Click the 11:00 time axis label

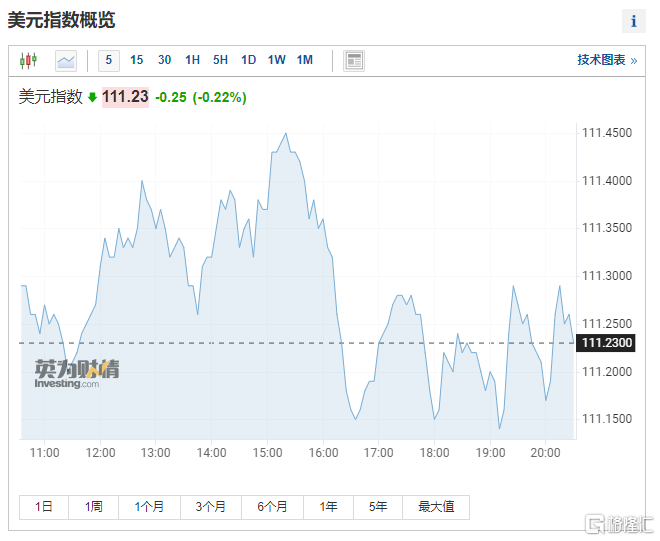click(45, 453)
